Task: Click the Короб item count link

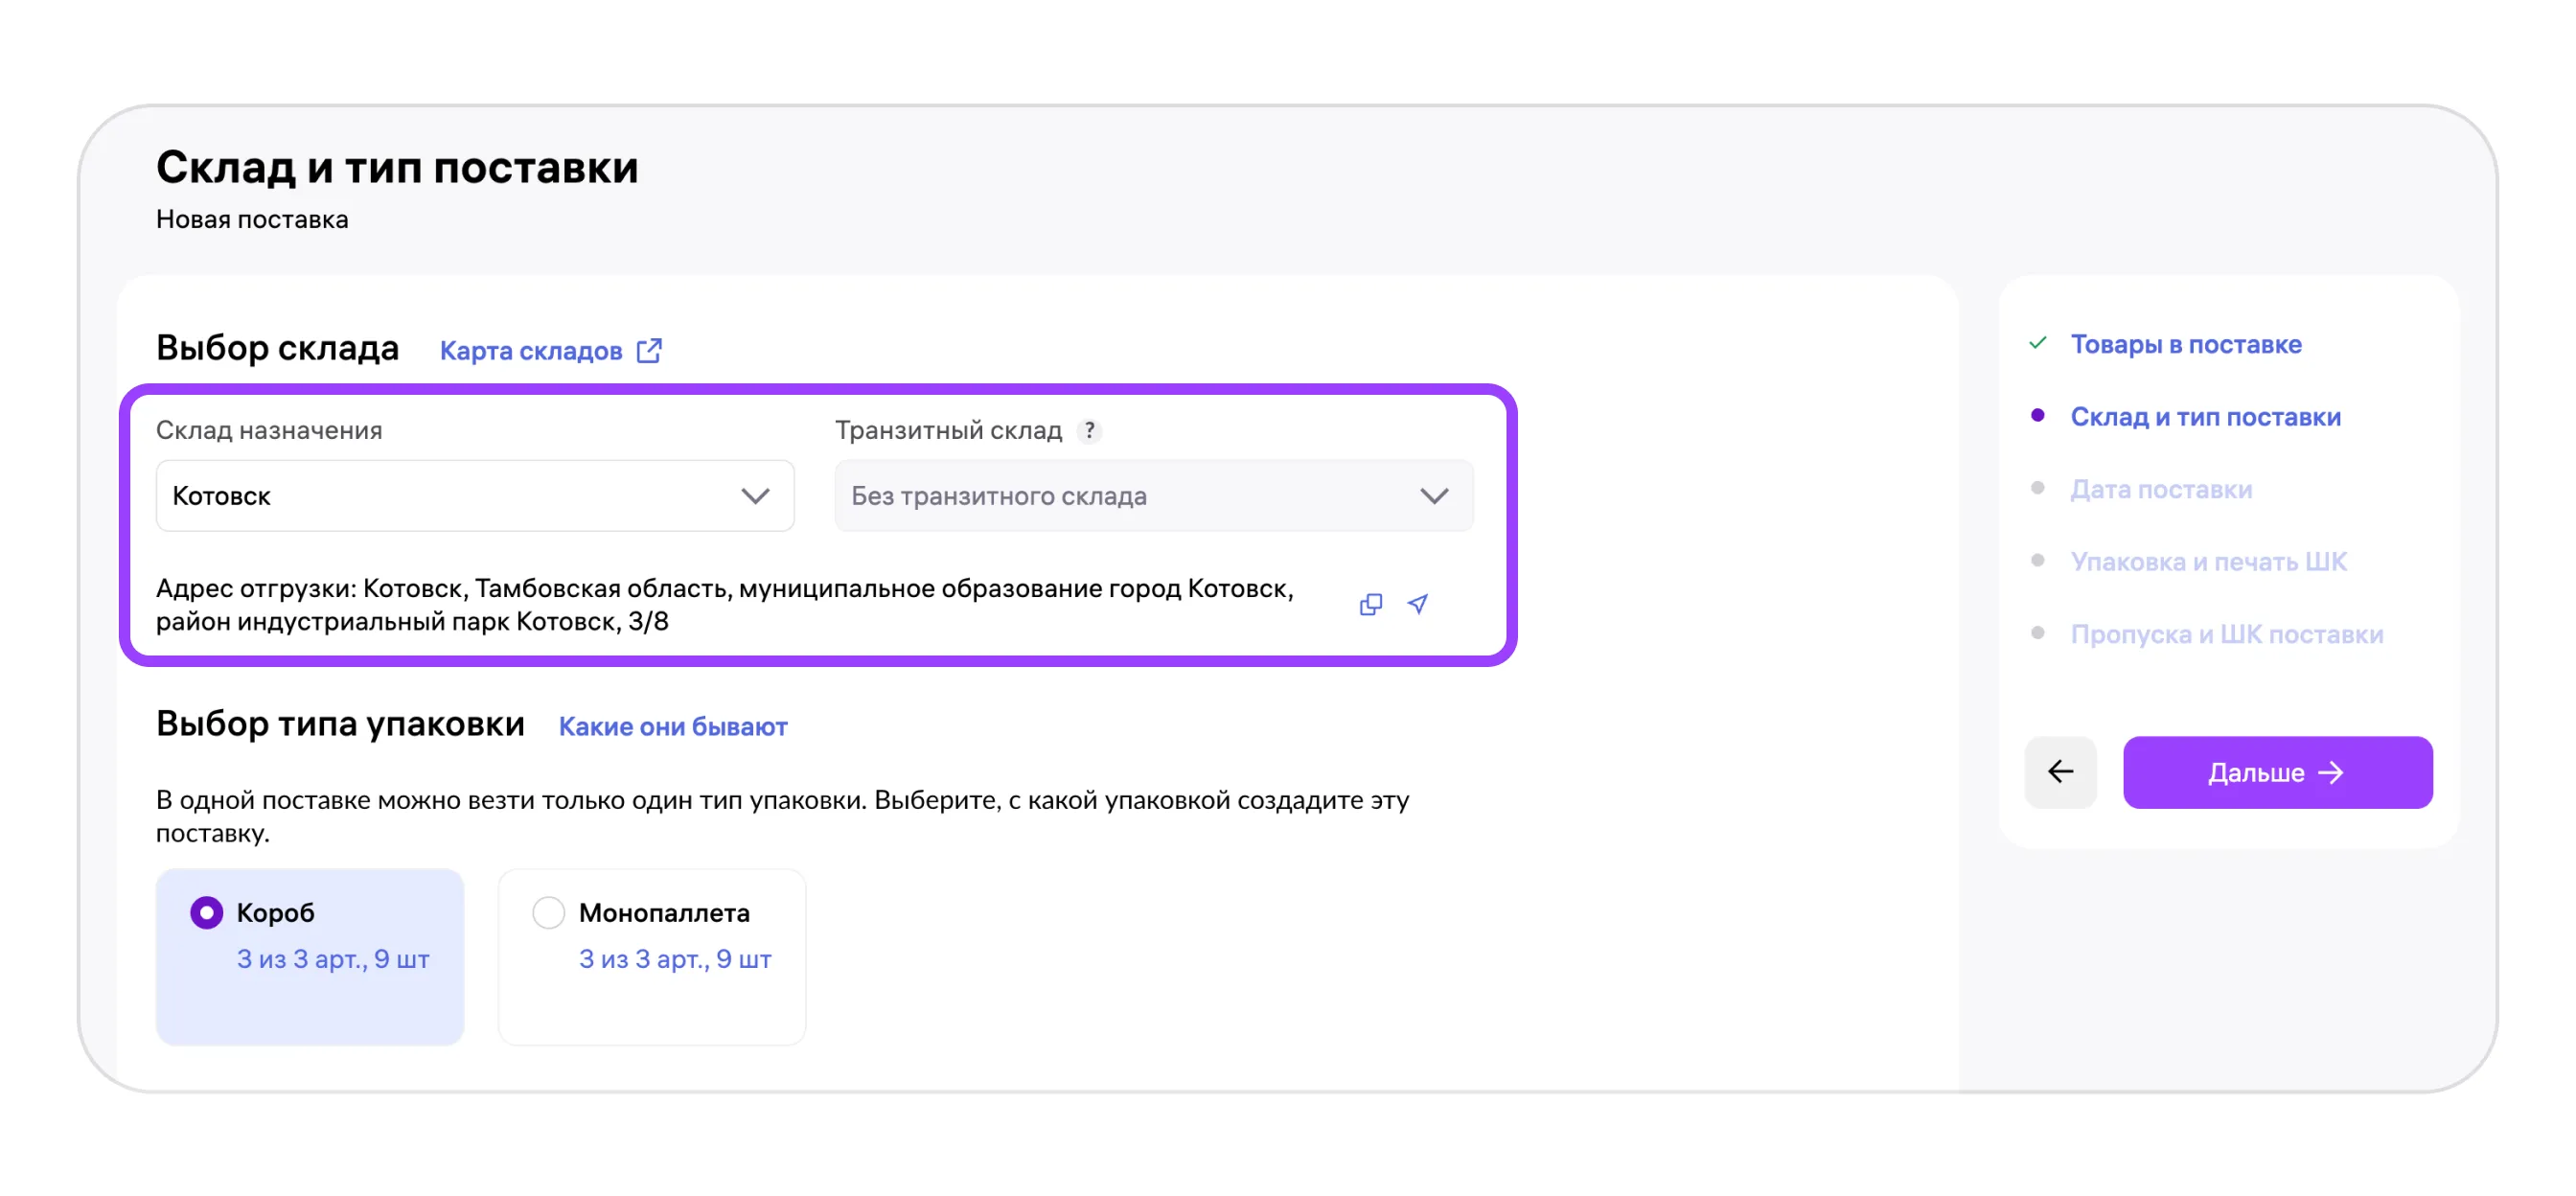Action: (333, 959)
